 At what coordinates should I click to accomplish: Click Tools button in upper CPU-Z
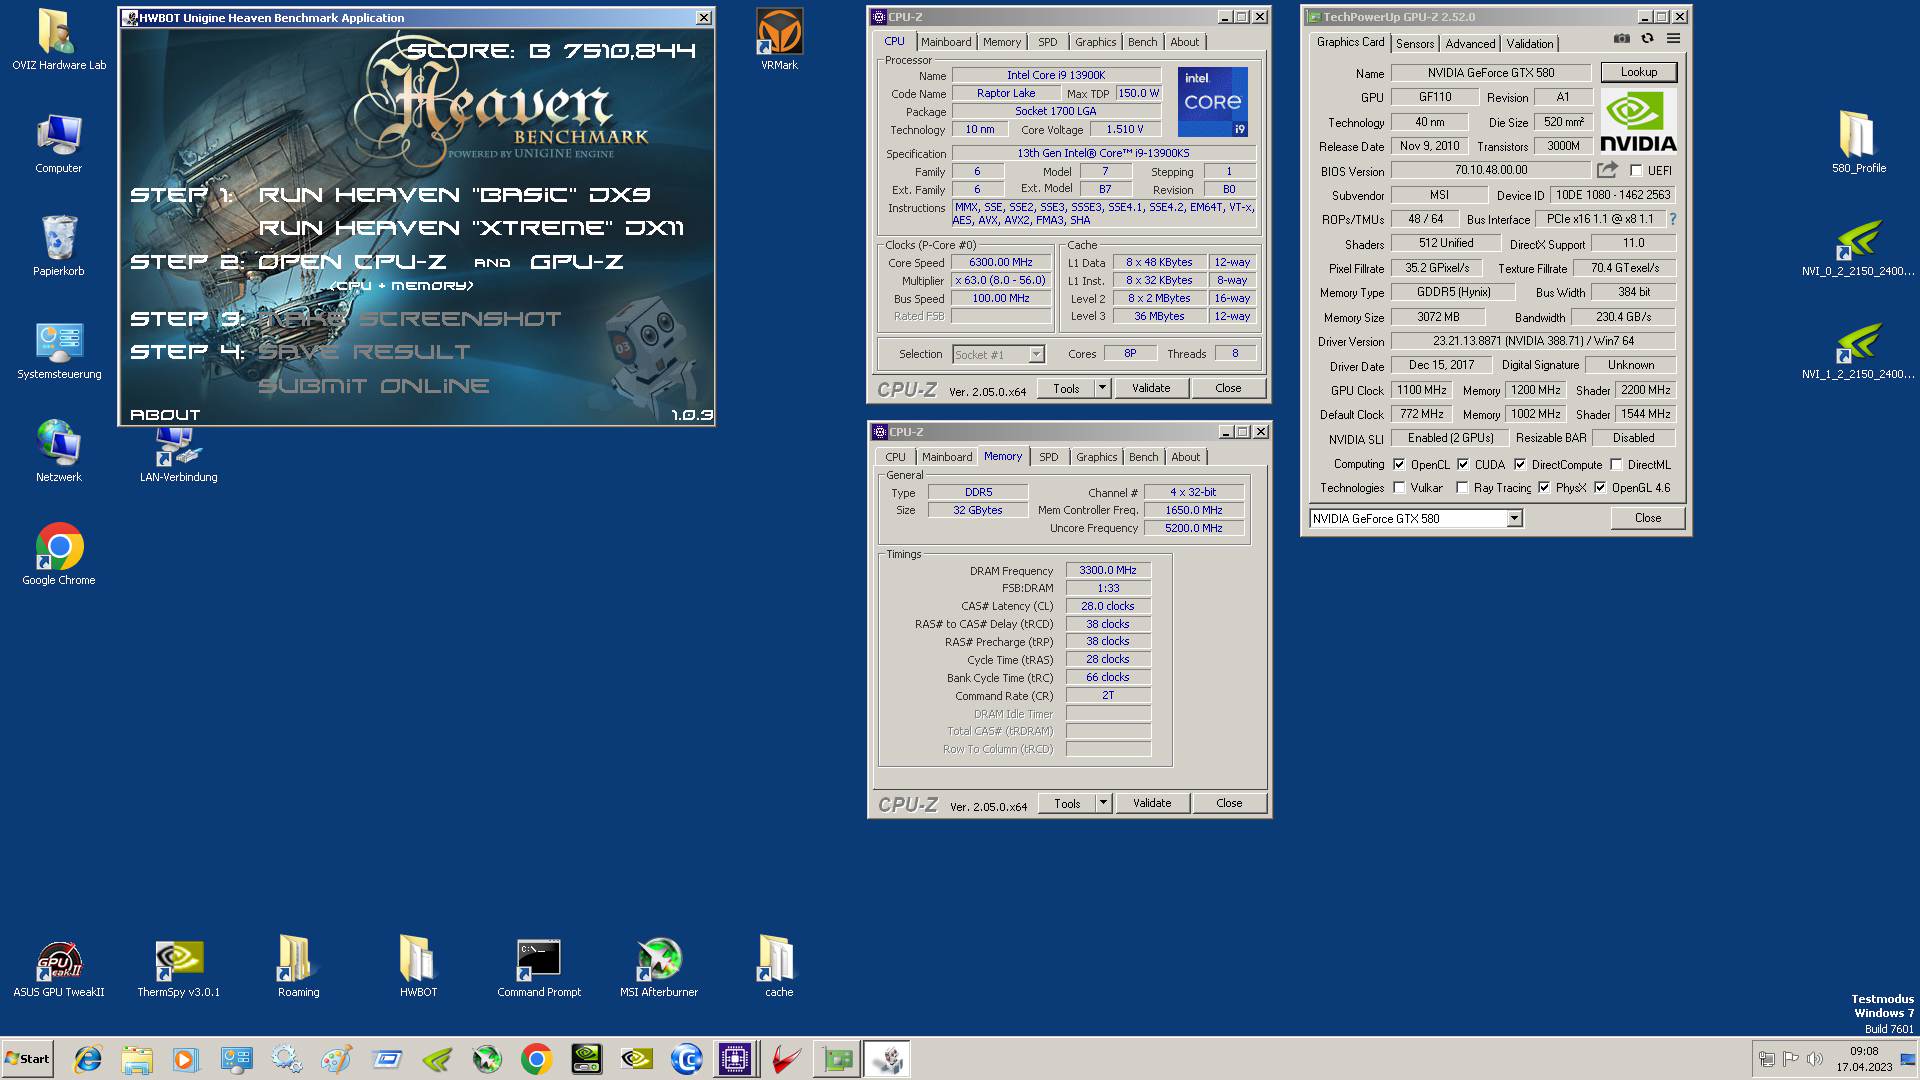[x=1066, y=388]
